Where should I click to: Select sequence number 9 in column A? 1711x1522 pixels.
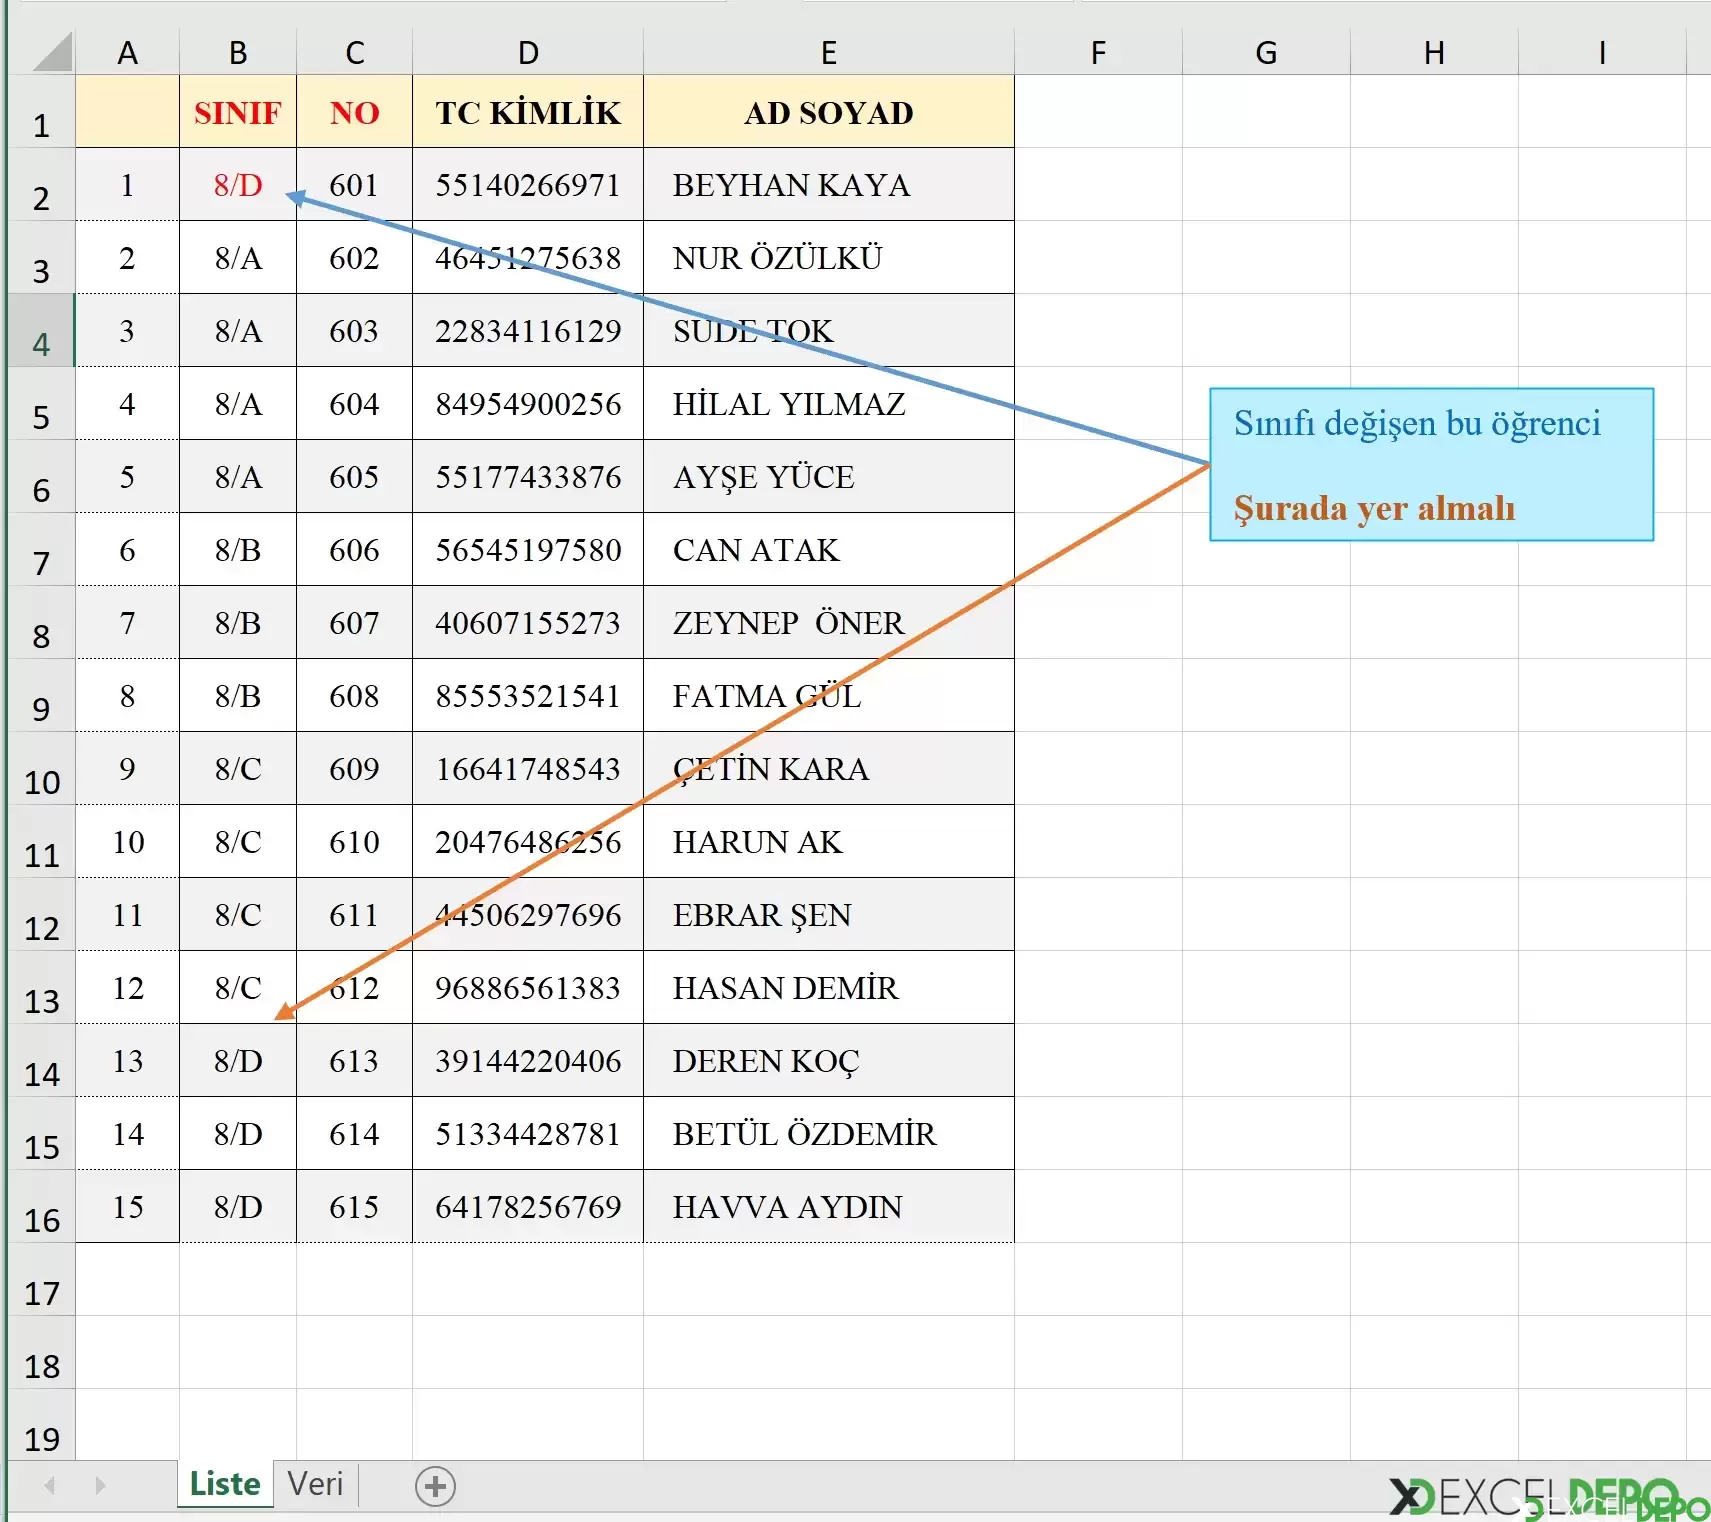pyautogui.click(x=127, y=769)
